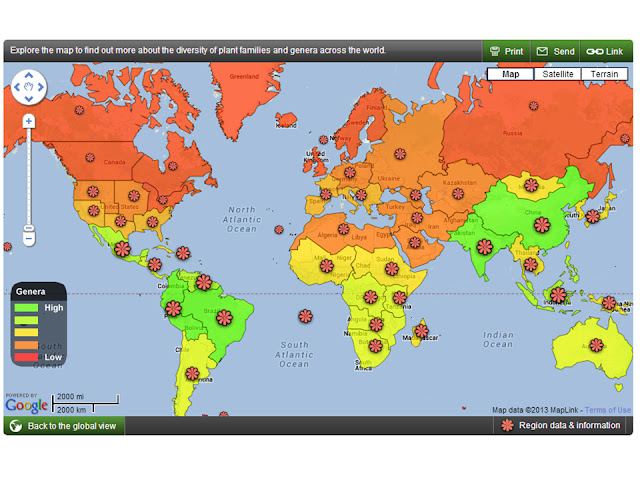Click the Google logo

click(27, 405)
